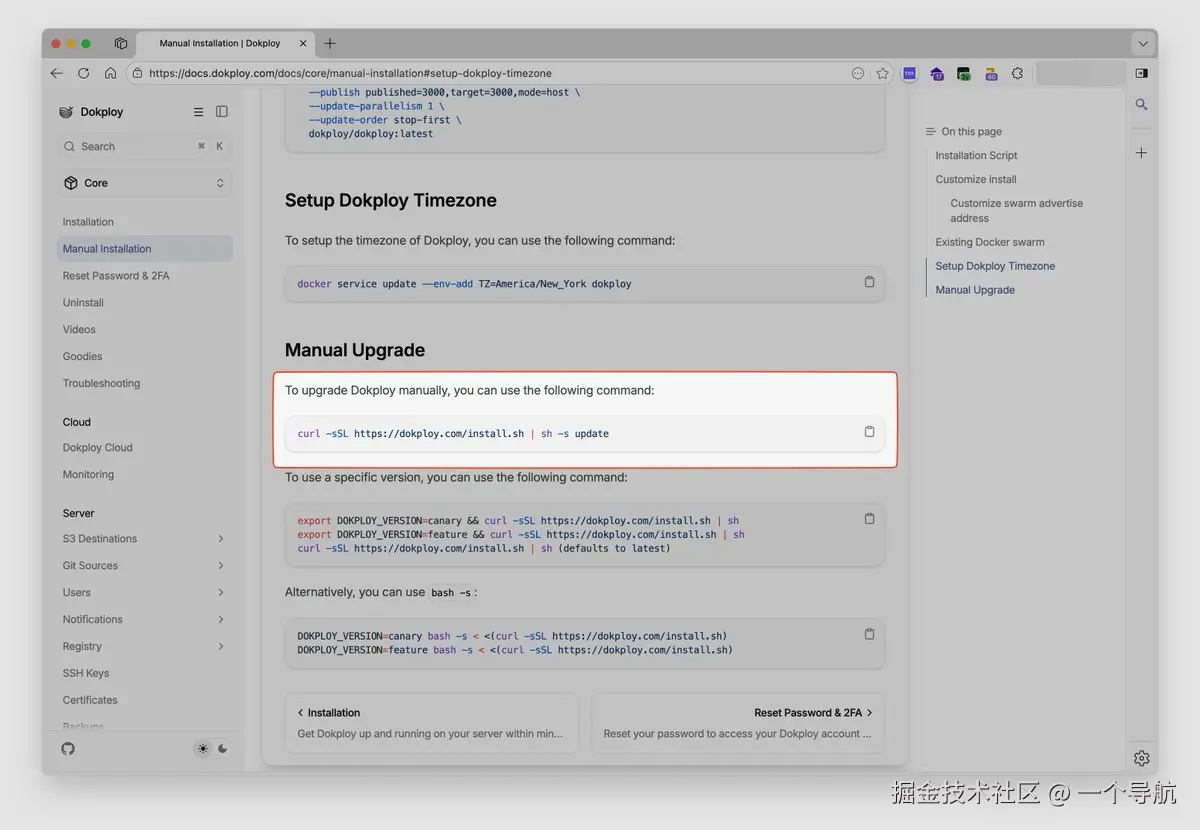Viewport: 1200px width, 830px height.
Task: Toggle the light/dark theme switch
Action: [212, 748]
